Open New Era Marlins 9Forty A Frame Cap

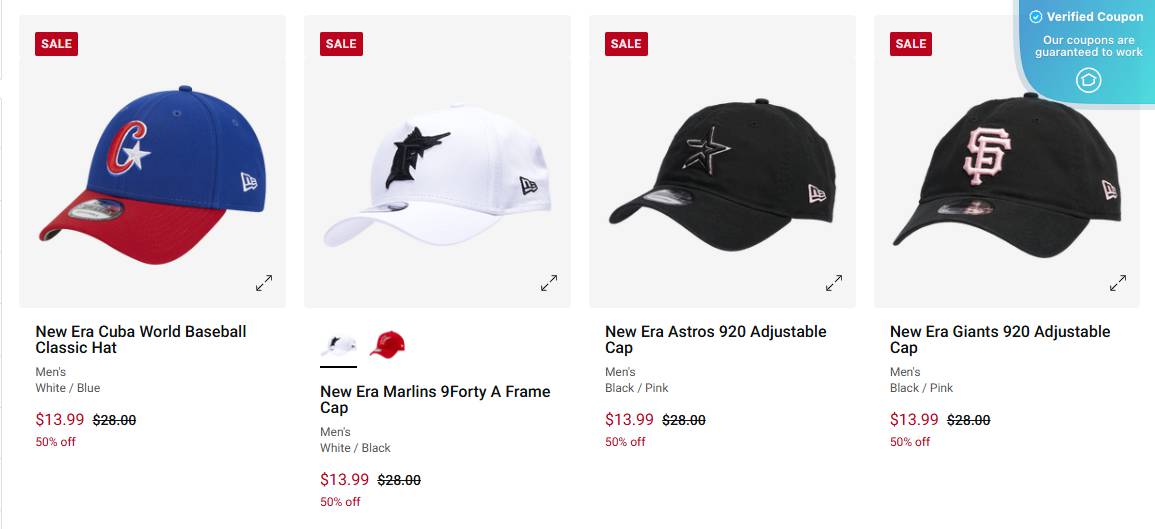point(435,399)
